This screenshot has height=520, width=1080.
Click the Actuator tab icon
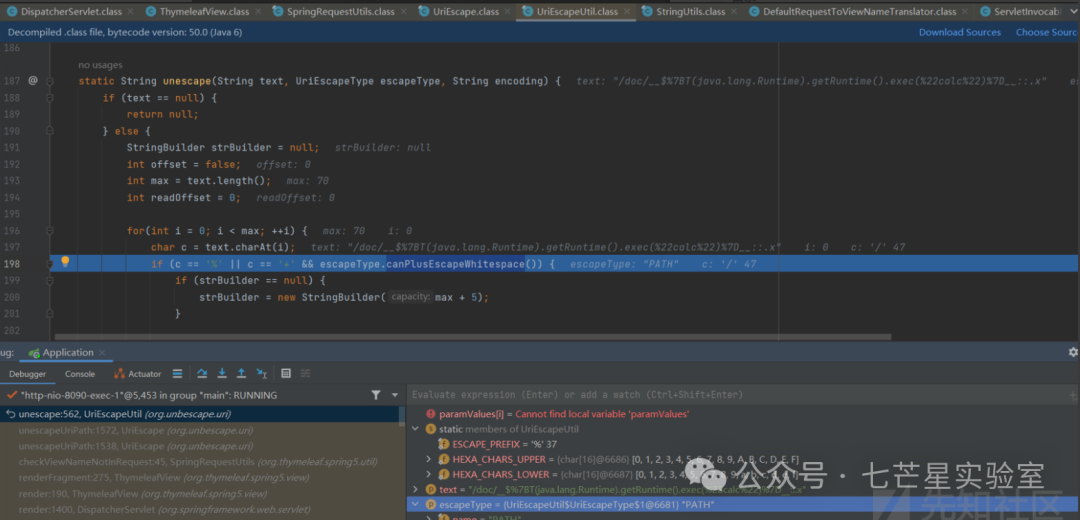tap(119, 374)
